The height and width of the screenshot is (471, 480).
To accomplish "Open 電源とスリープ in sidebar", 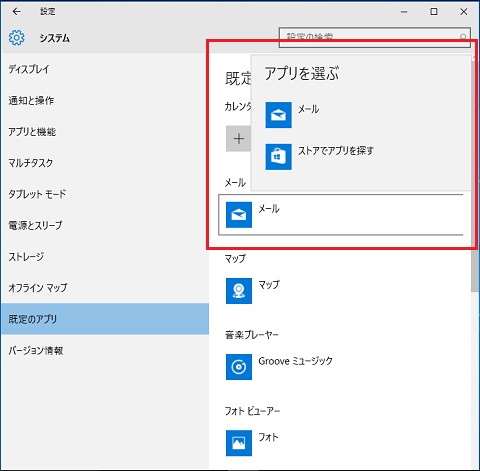I will [x=105, y=225].
